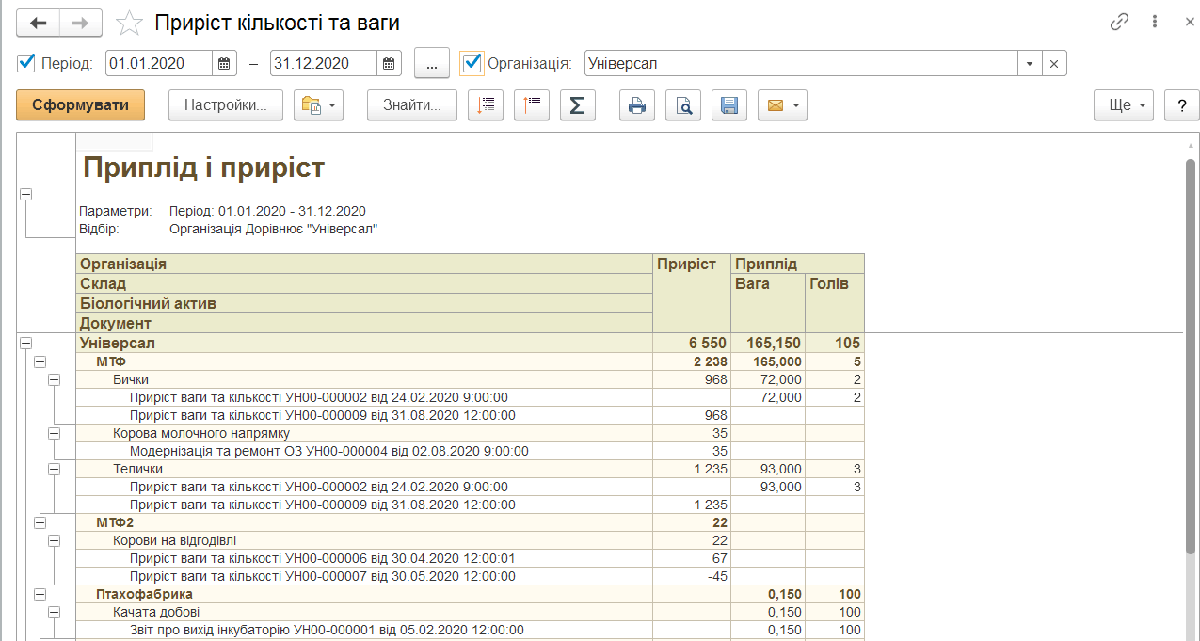Select the Корови на відгодівлі row
This screenshot has width=1200, height=641.
[x=470, y=540]
